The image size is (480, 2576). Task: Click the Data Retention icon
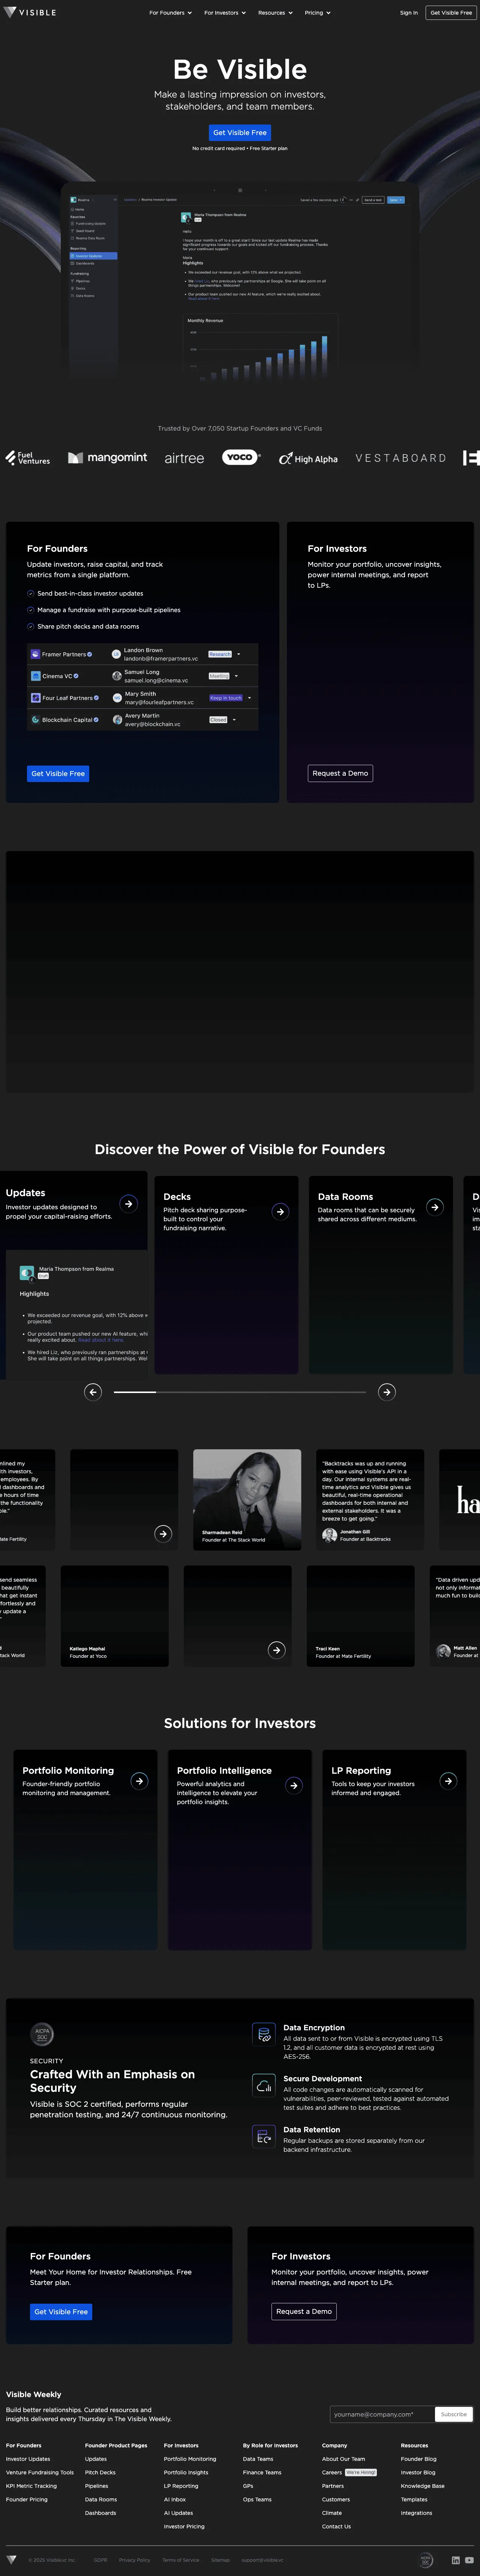point(264,2136)
